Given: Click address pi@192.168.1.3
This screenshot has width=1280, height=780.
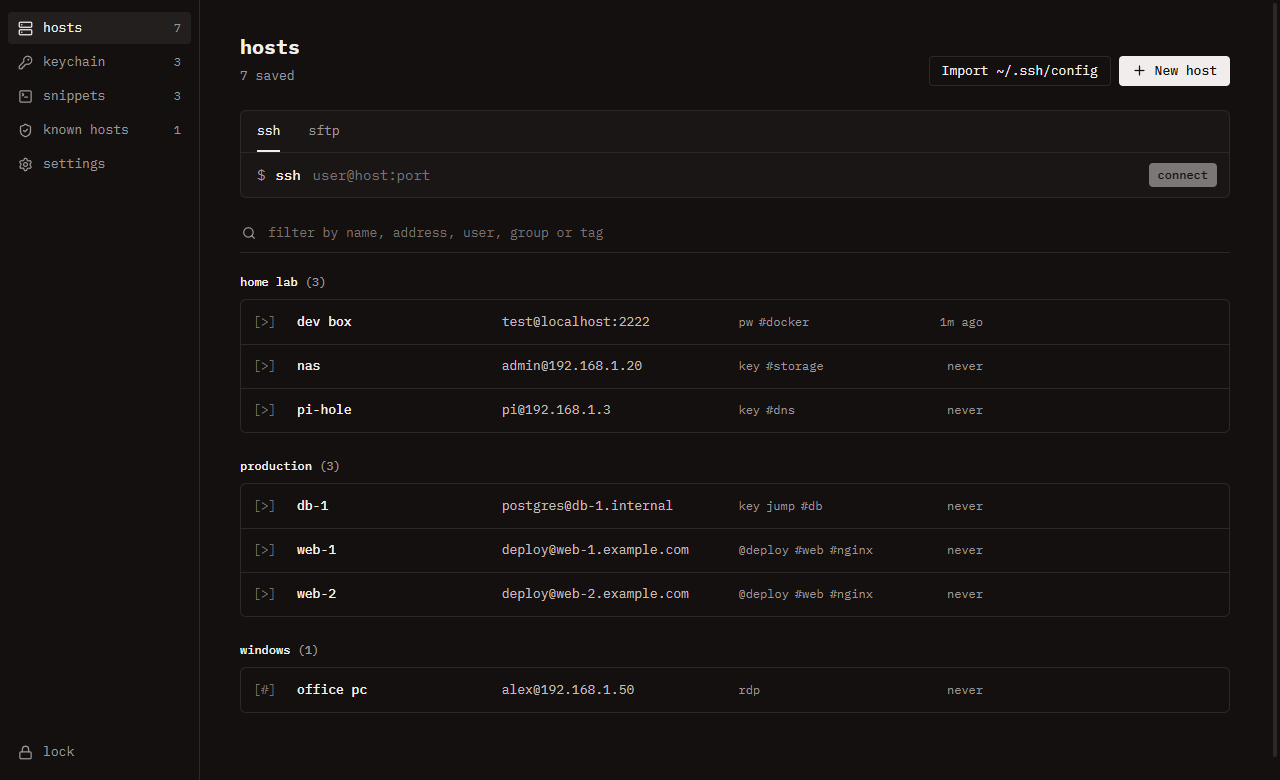Looking at the screenshot, I should click(556, 410).
